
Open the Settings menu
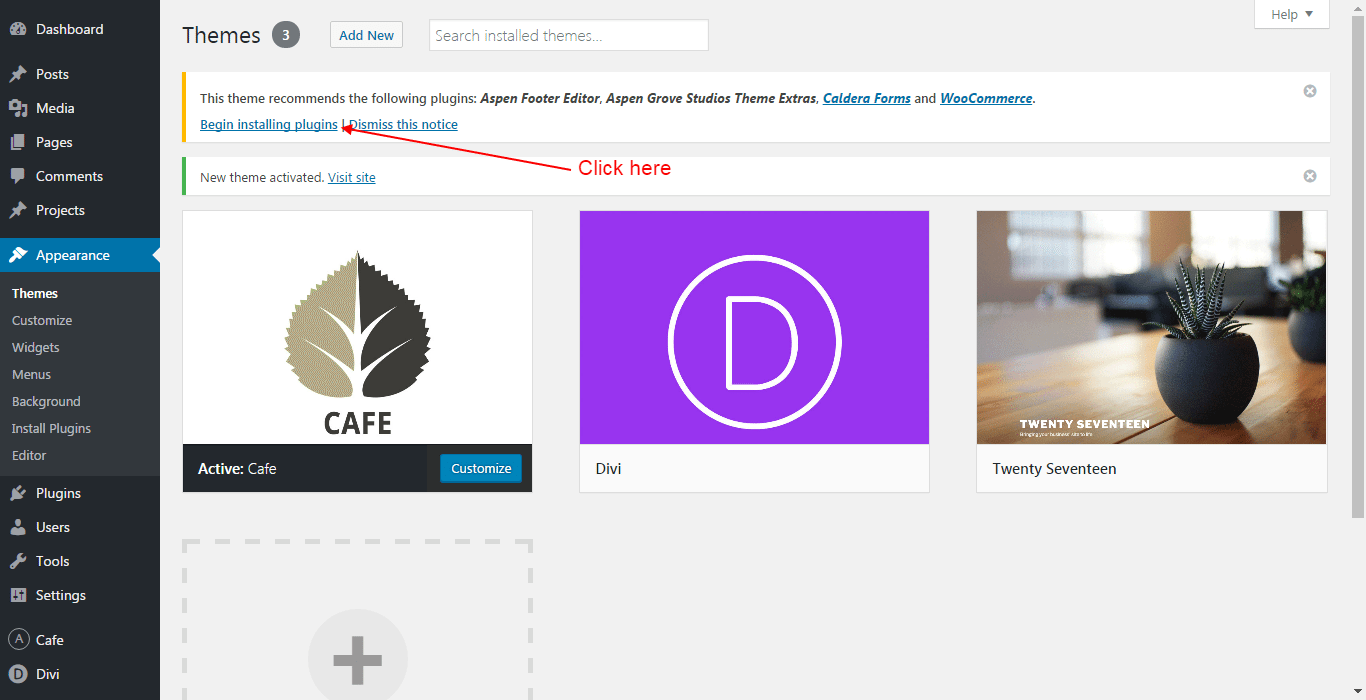click(x=80, y=595)
